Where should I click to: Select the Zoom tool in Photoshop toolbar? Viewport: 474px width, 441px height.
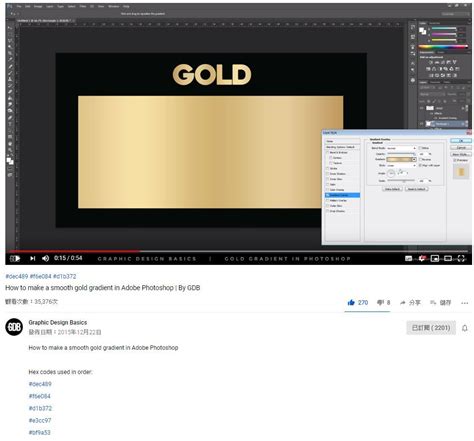click(10, 150)
